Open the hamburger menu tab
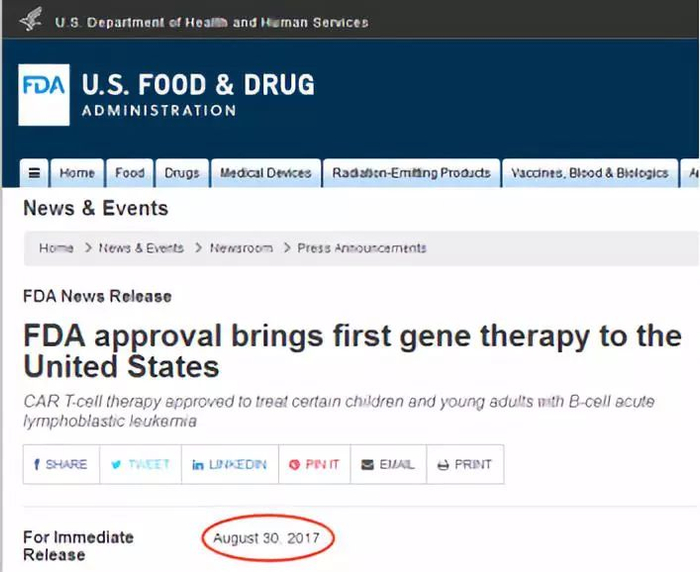This screenshot has height=572, width=700. (x=34, y=173)
